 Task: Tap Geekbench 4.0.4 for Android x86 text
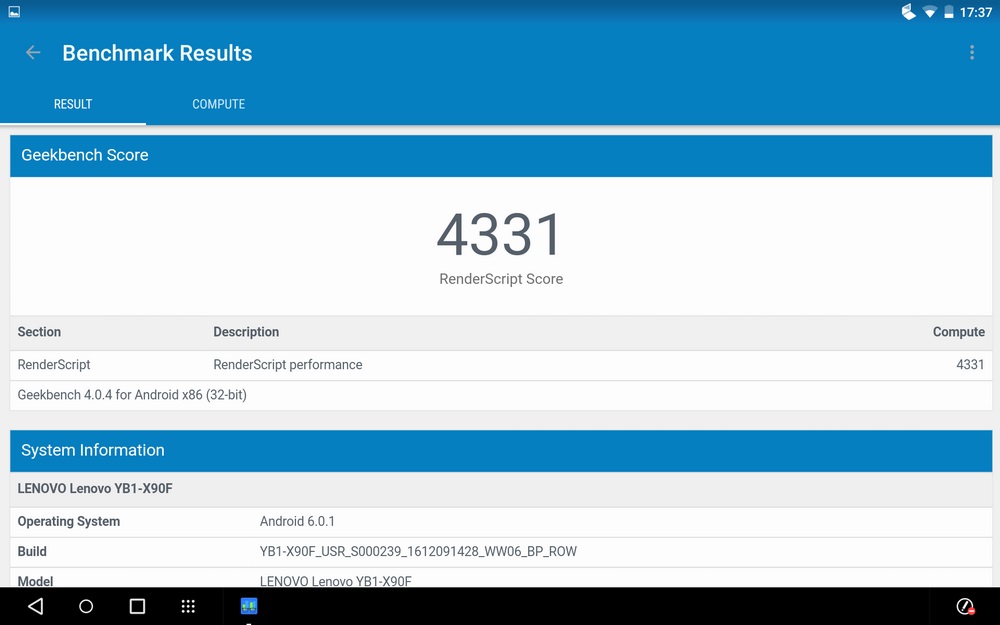[x=132, y=395]
